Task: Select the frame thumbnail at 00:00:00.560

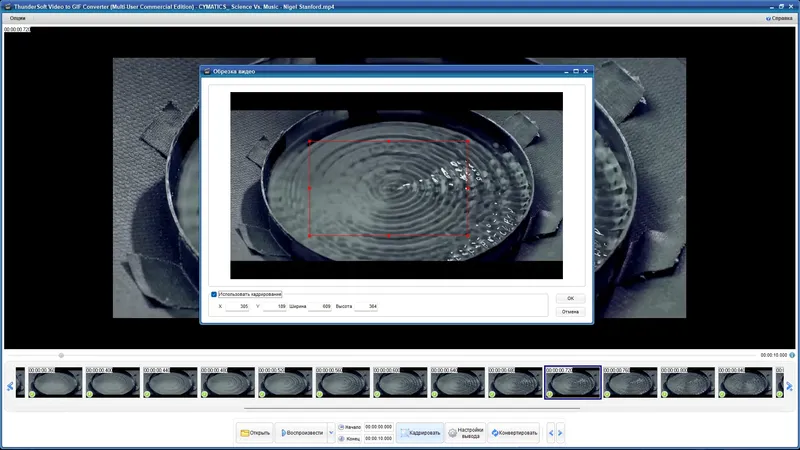Action: [342, 383]
